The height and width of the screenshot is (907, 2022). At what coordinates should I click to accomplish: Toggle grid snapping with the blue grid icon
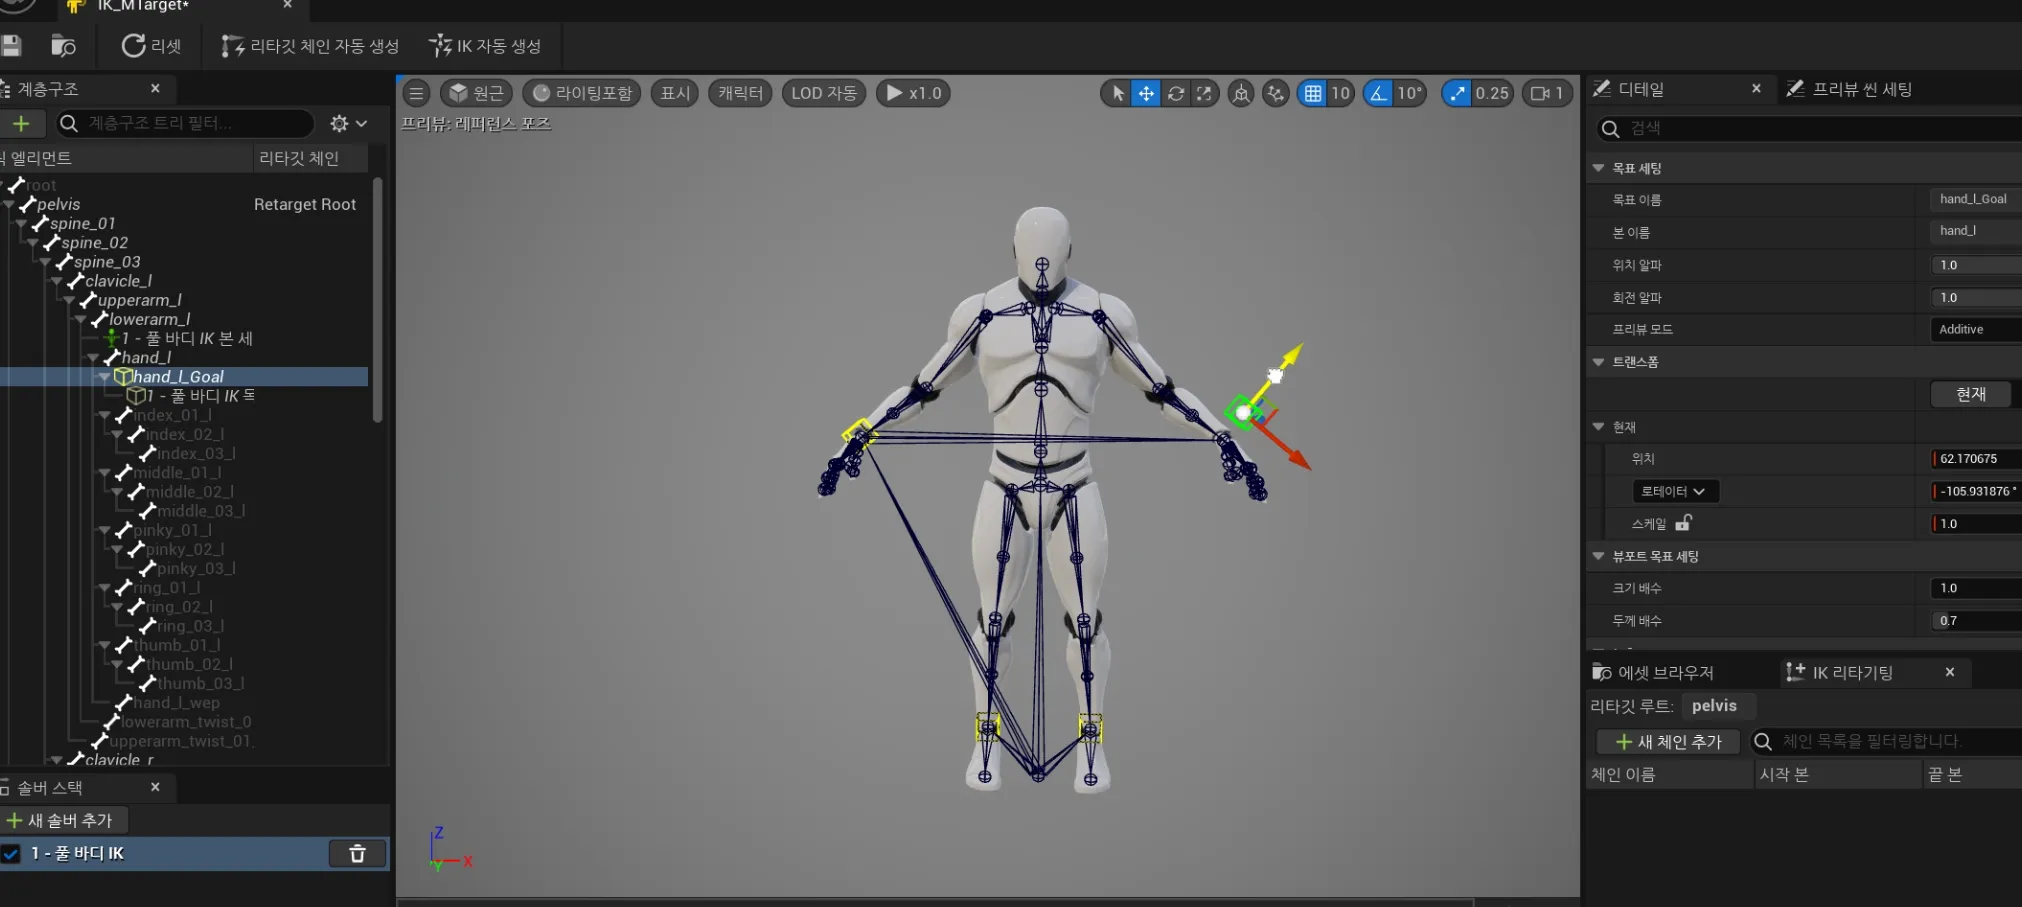click(x=1313, y=93)
